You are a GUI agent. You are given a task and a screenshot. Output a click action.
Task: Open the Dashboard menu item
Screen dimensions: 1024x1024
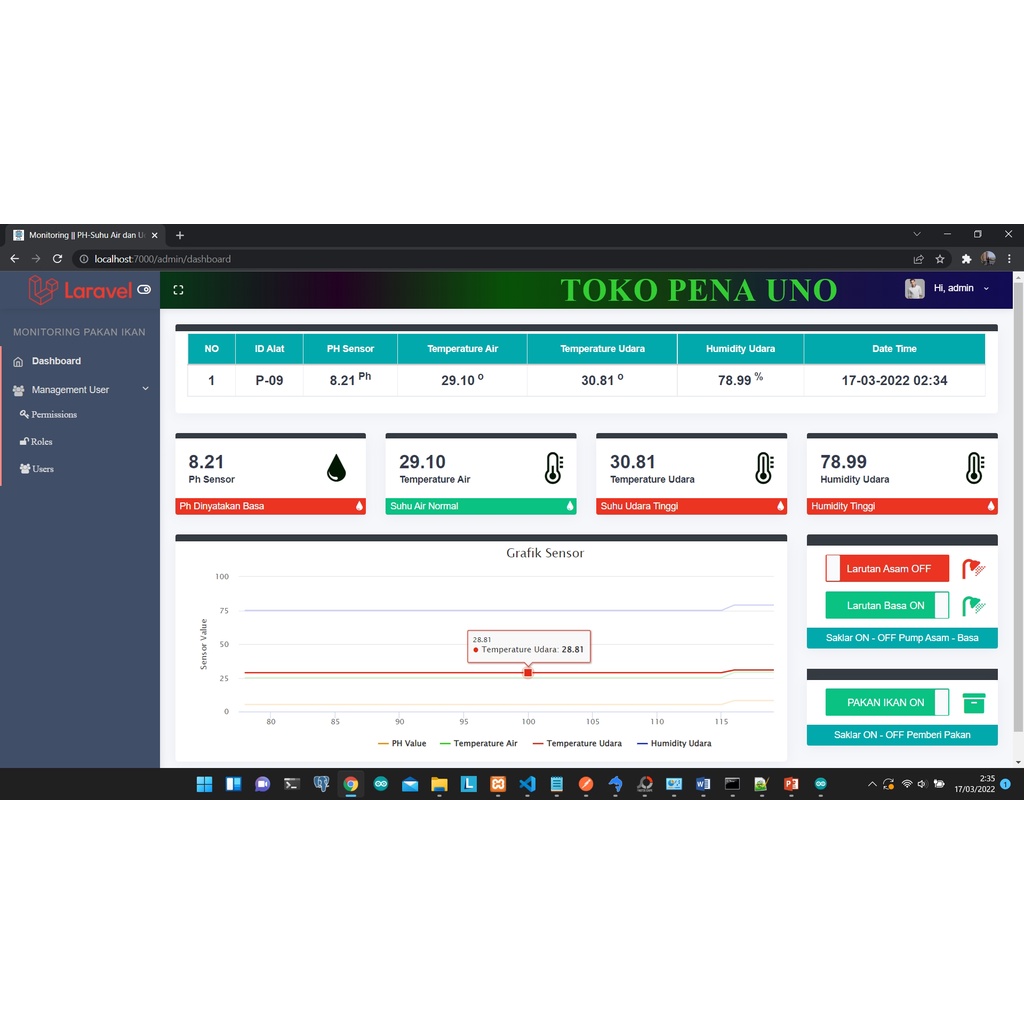(56, 361)
